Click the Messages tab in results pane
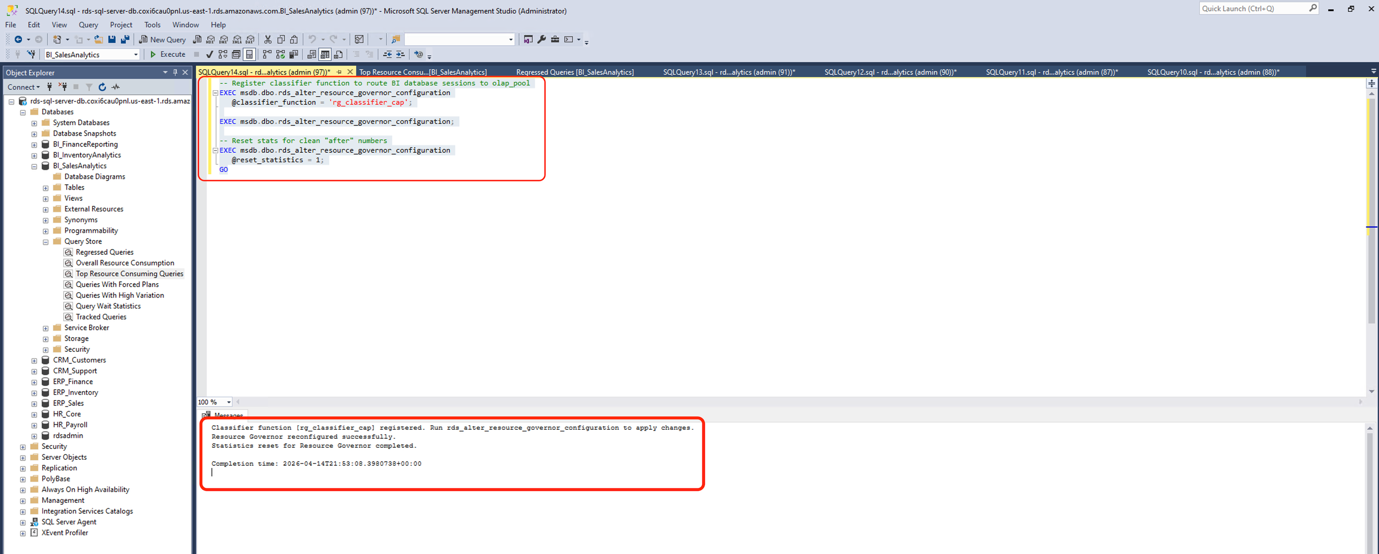 click(x=223, y=415)
